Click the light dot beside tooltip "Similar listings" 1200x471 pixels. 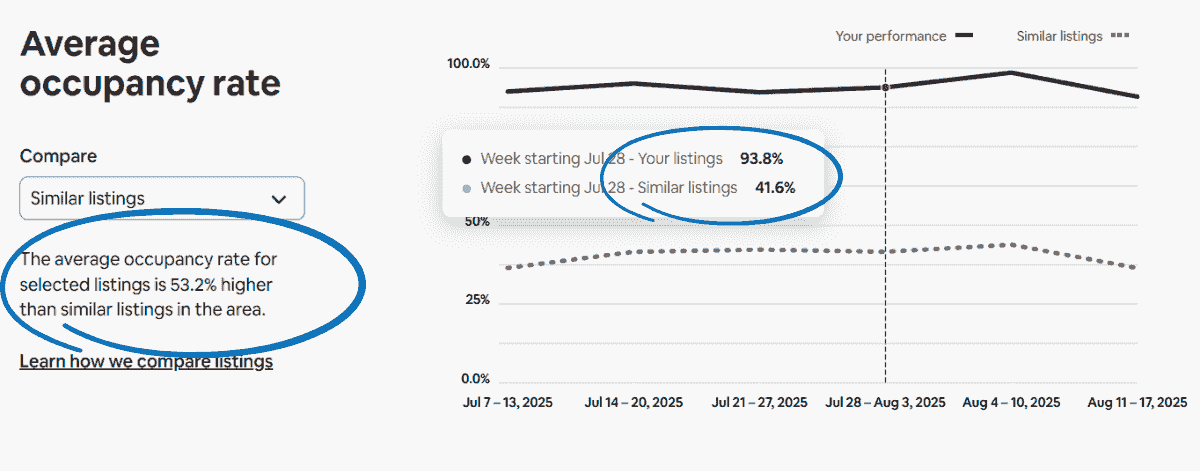(467, 188)
